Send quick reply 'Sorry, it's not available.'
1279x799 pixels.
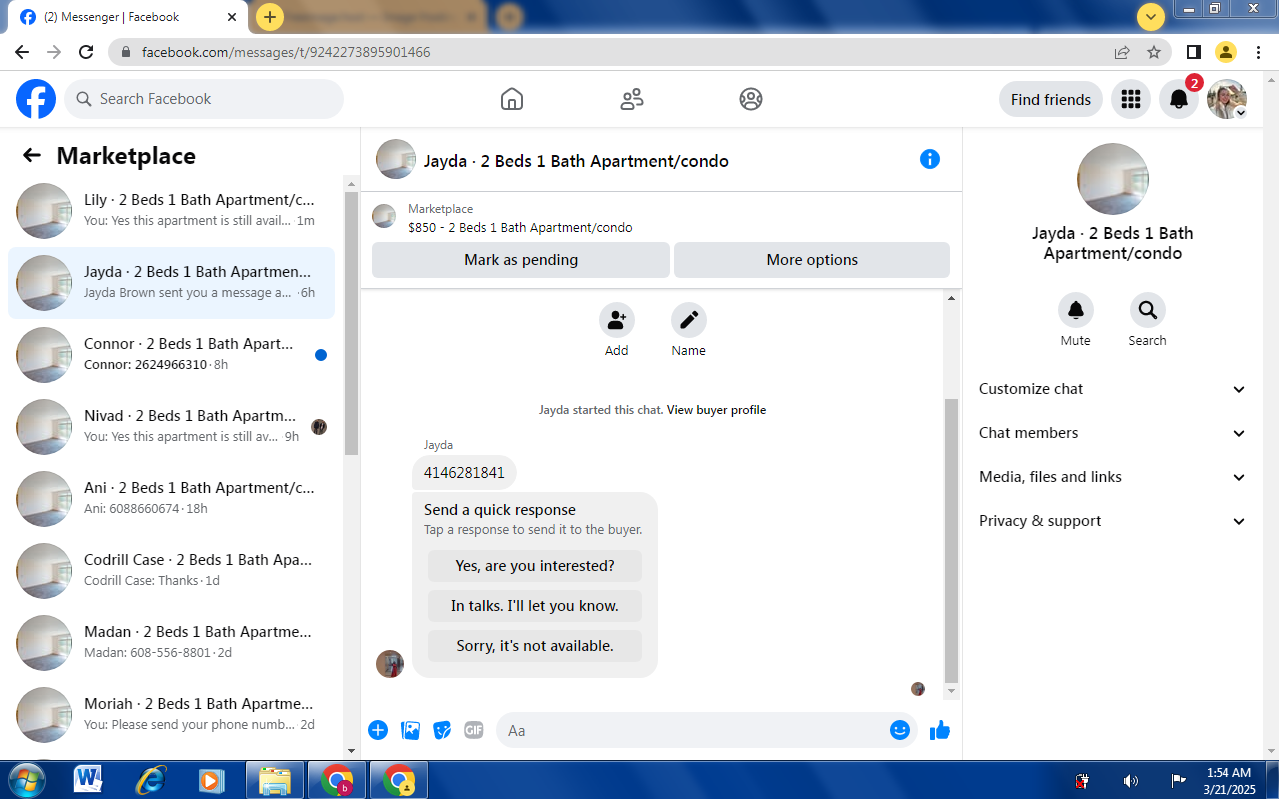[535, 646]
